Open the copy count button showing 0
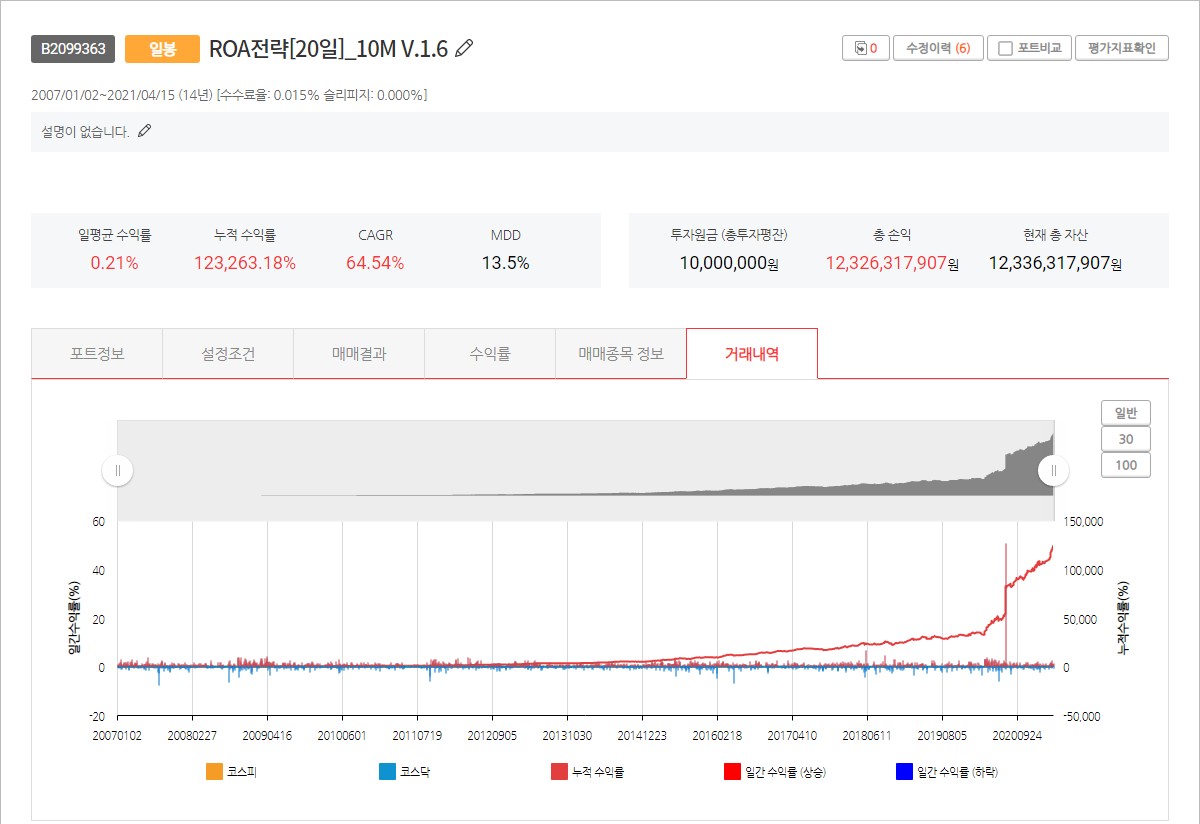The image size is (1200, 824). point(865,48)
